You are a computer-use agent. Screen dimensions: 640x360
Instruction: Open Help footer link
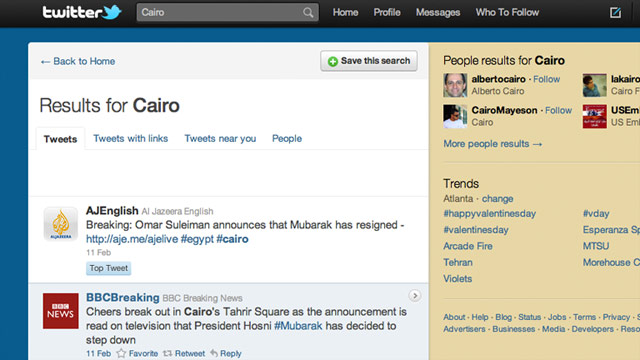tap(480, 317)
